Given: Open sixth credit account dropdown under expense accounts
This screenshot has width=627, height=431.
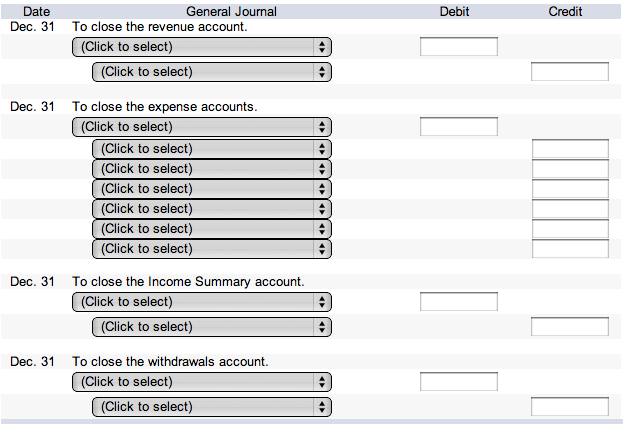Looking at the screenshot, I should [x=211, y=249].
